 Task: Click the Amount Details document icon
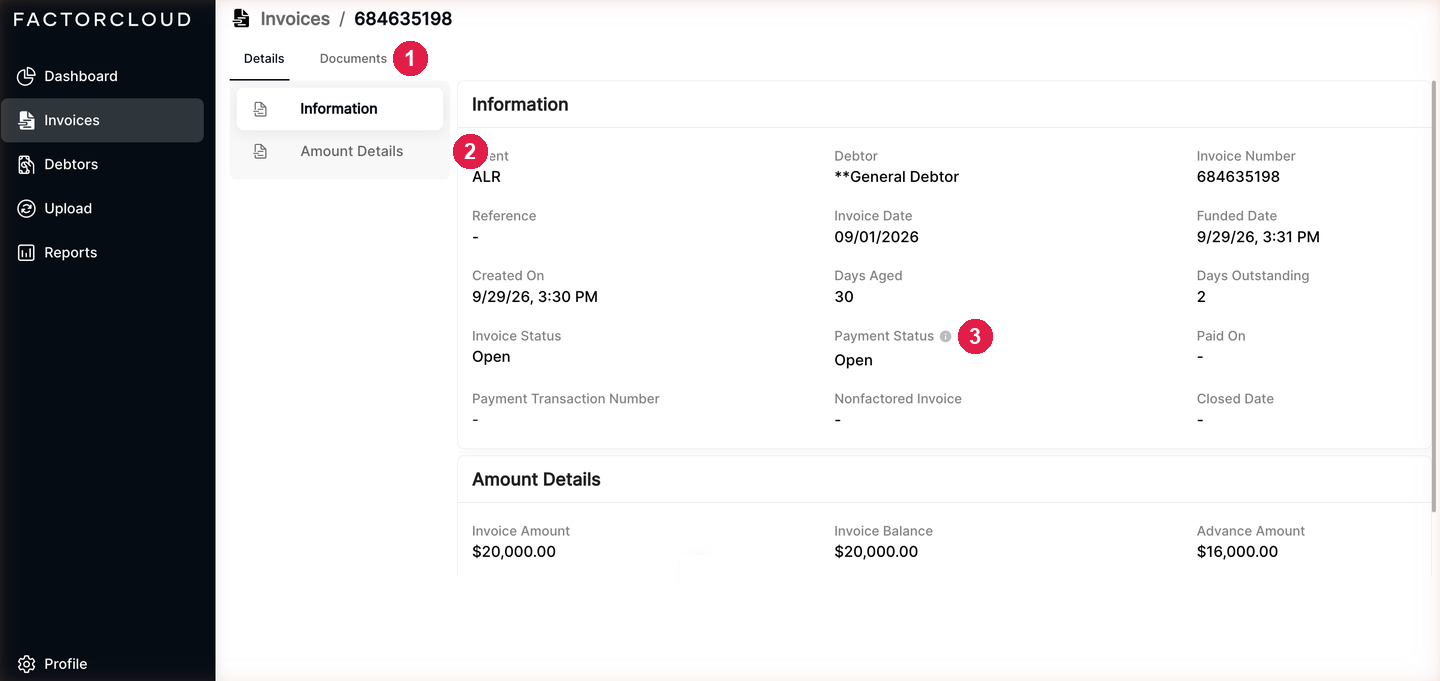[261, 151]
